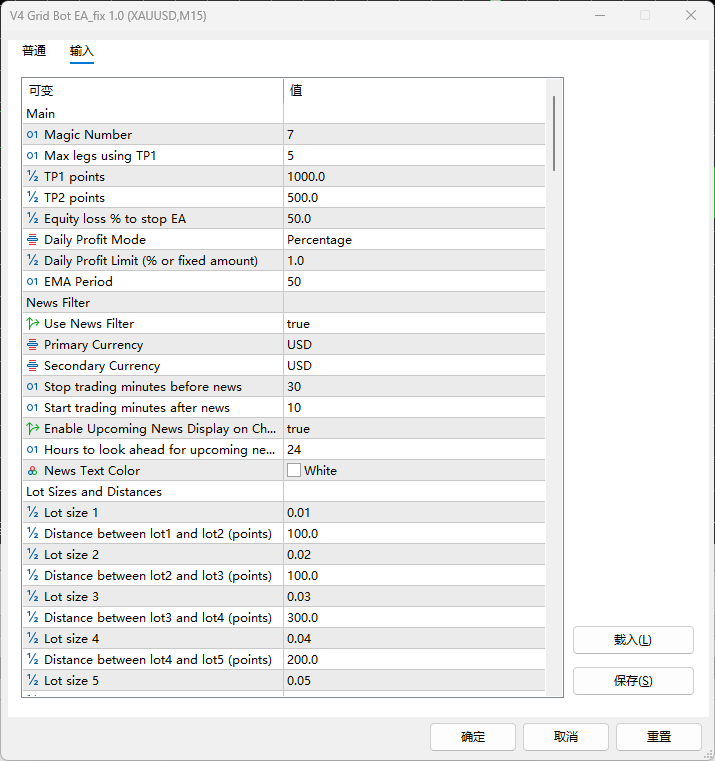Image resolution: width=715 pixels, height=761 pixels.
Task: Edit the Magic Number value 7
Action: tap(414, 134)
